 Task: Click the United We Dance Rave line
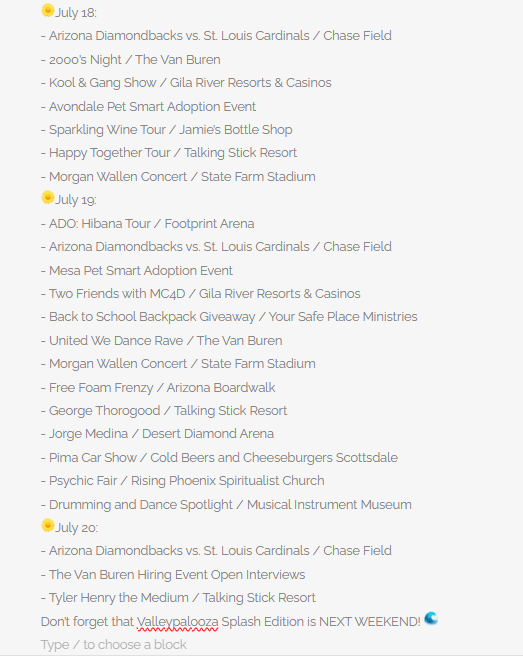click(162, 341)
